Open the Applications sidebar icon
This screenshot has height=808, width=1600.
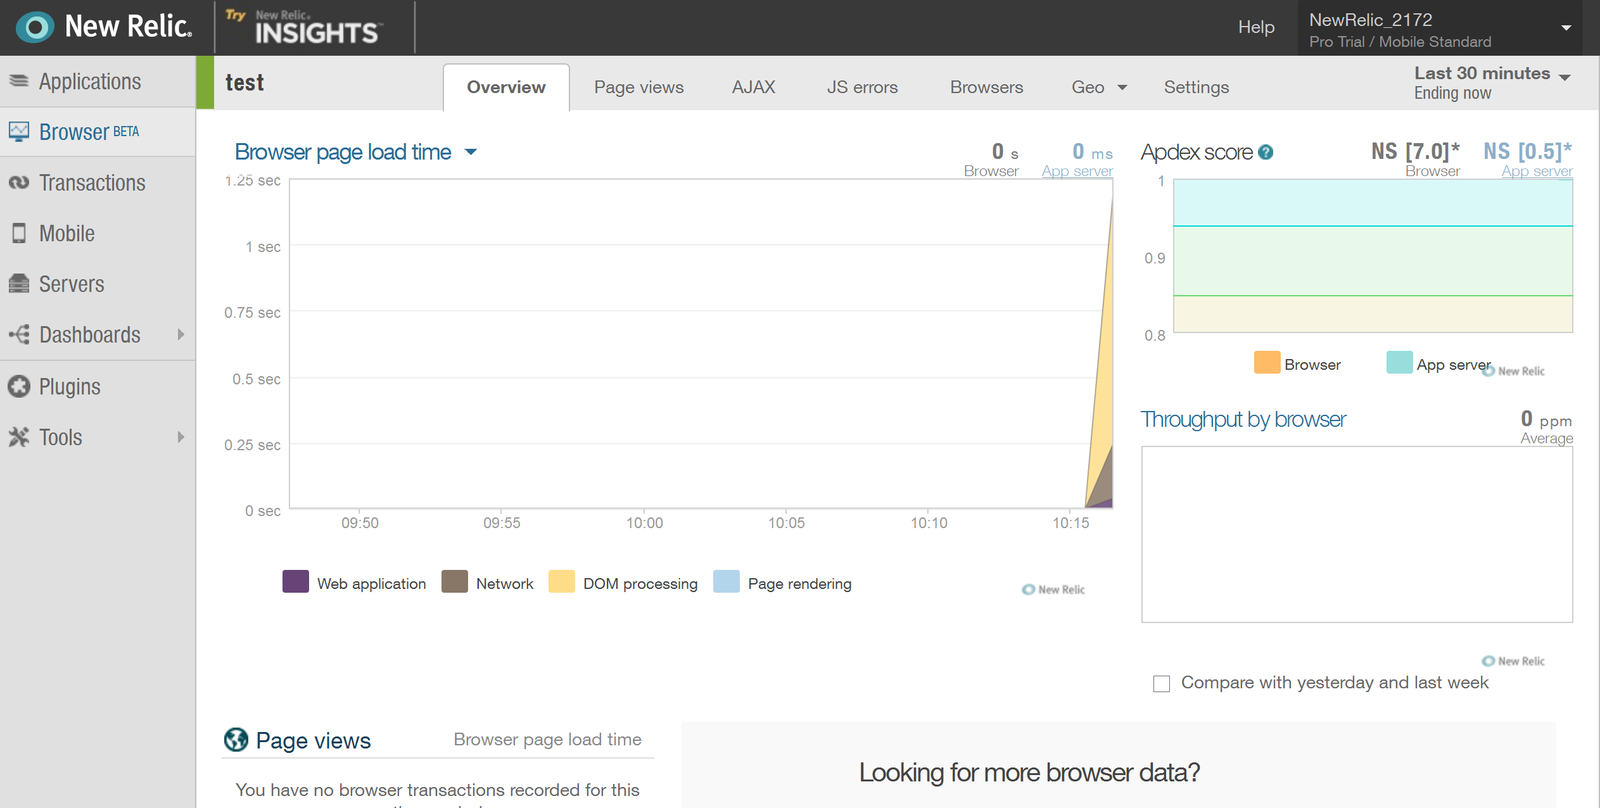coord(19,81)
